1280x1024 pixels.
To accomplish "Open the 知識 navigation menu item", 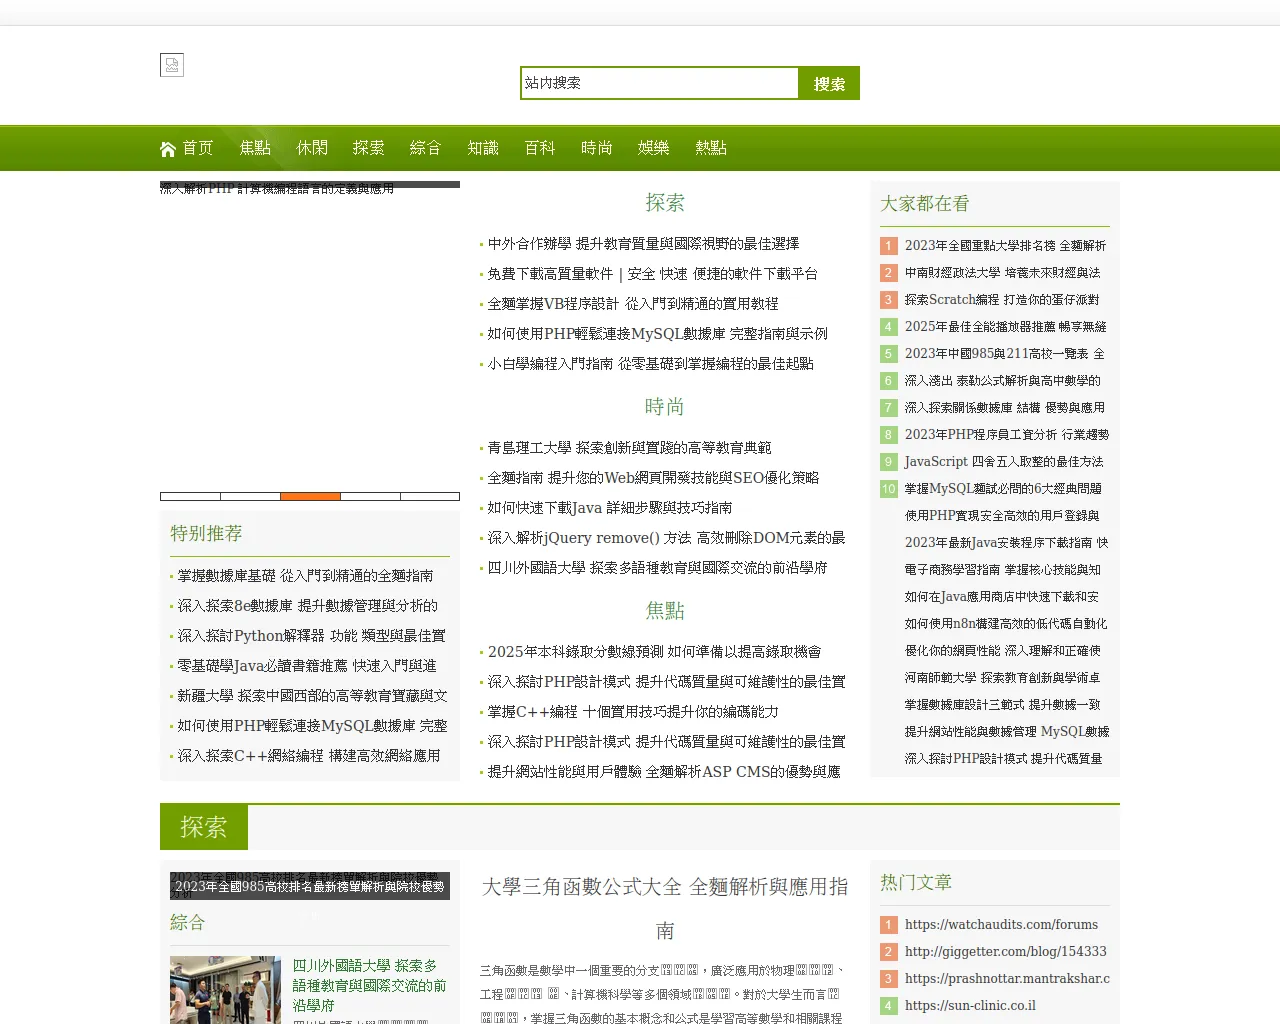I will [x=483, y=148].
